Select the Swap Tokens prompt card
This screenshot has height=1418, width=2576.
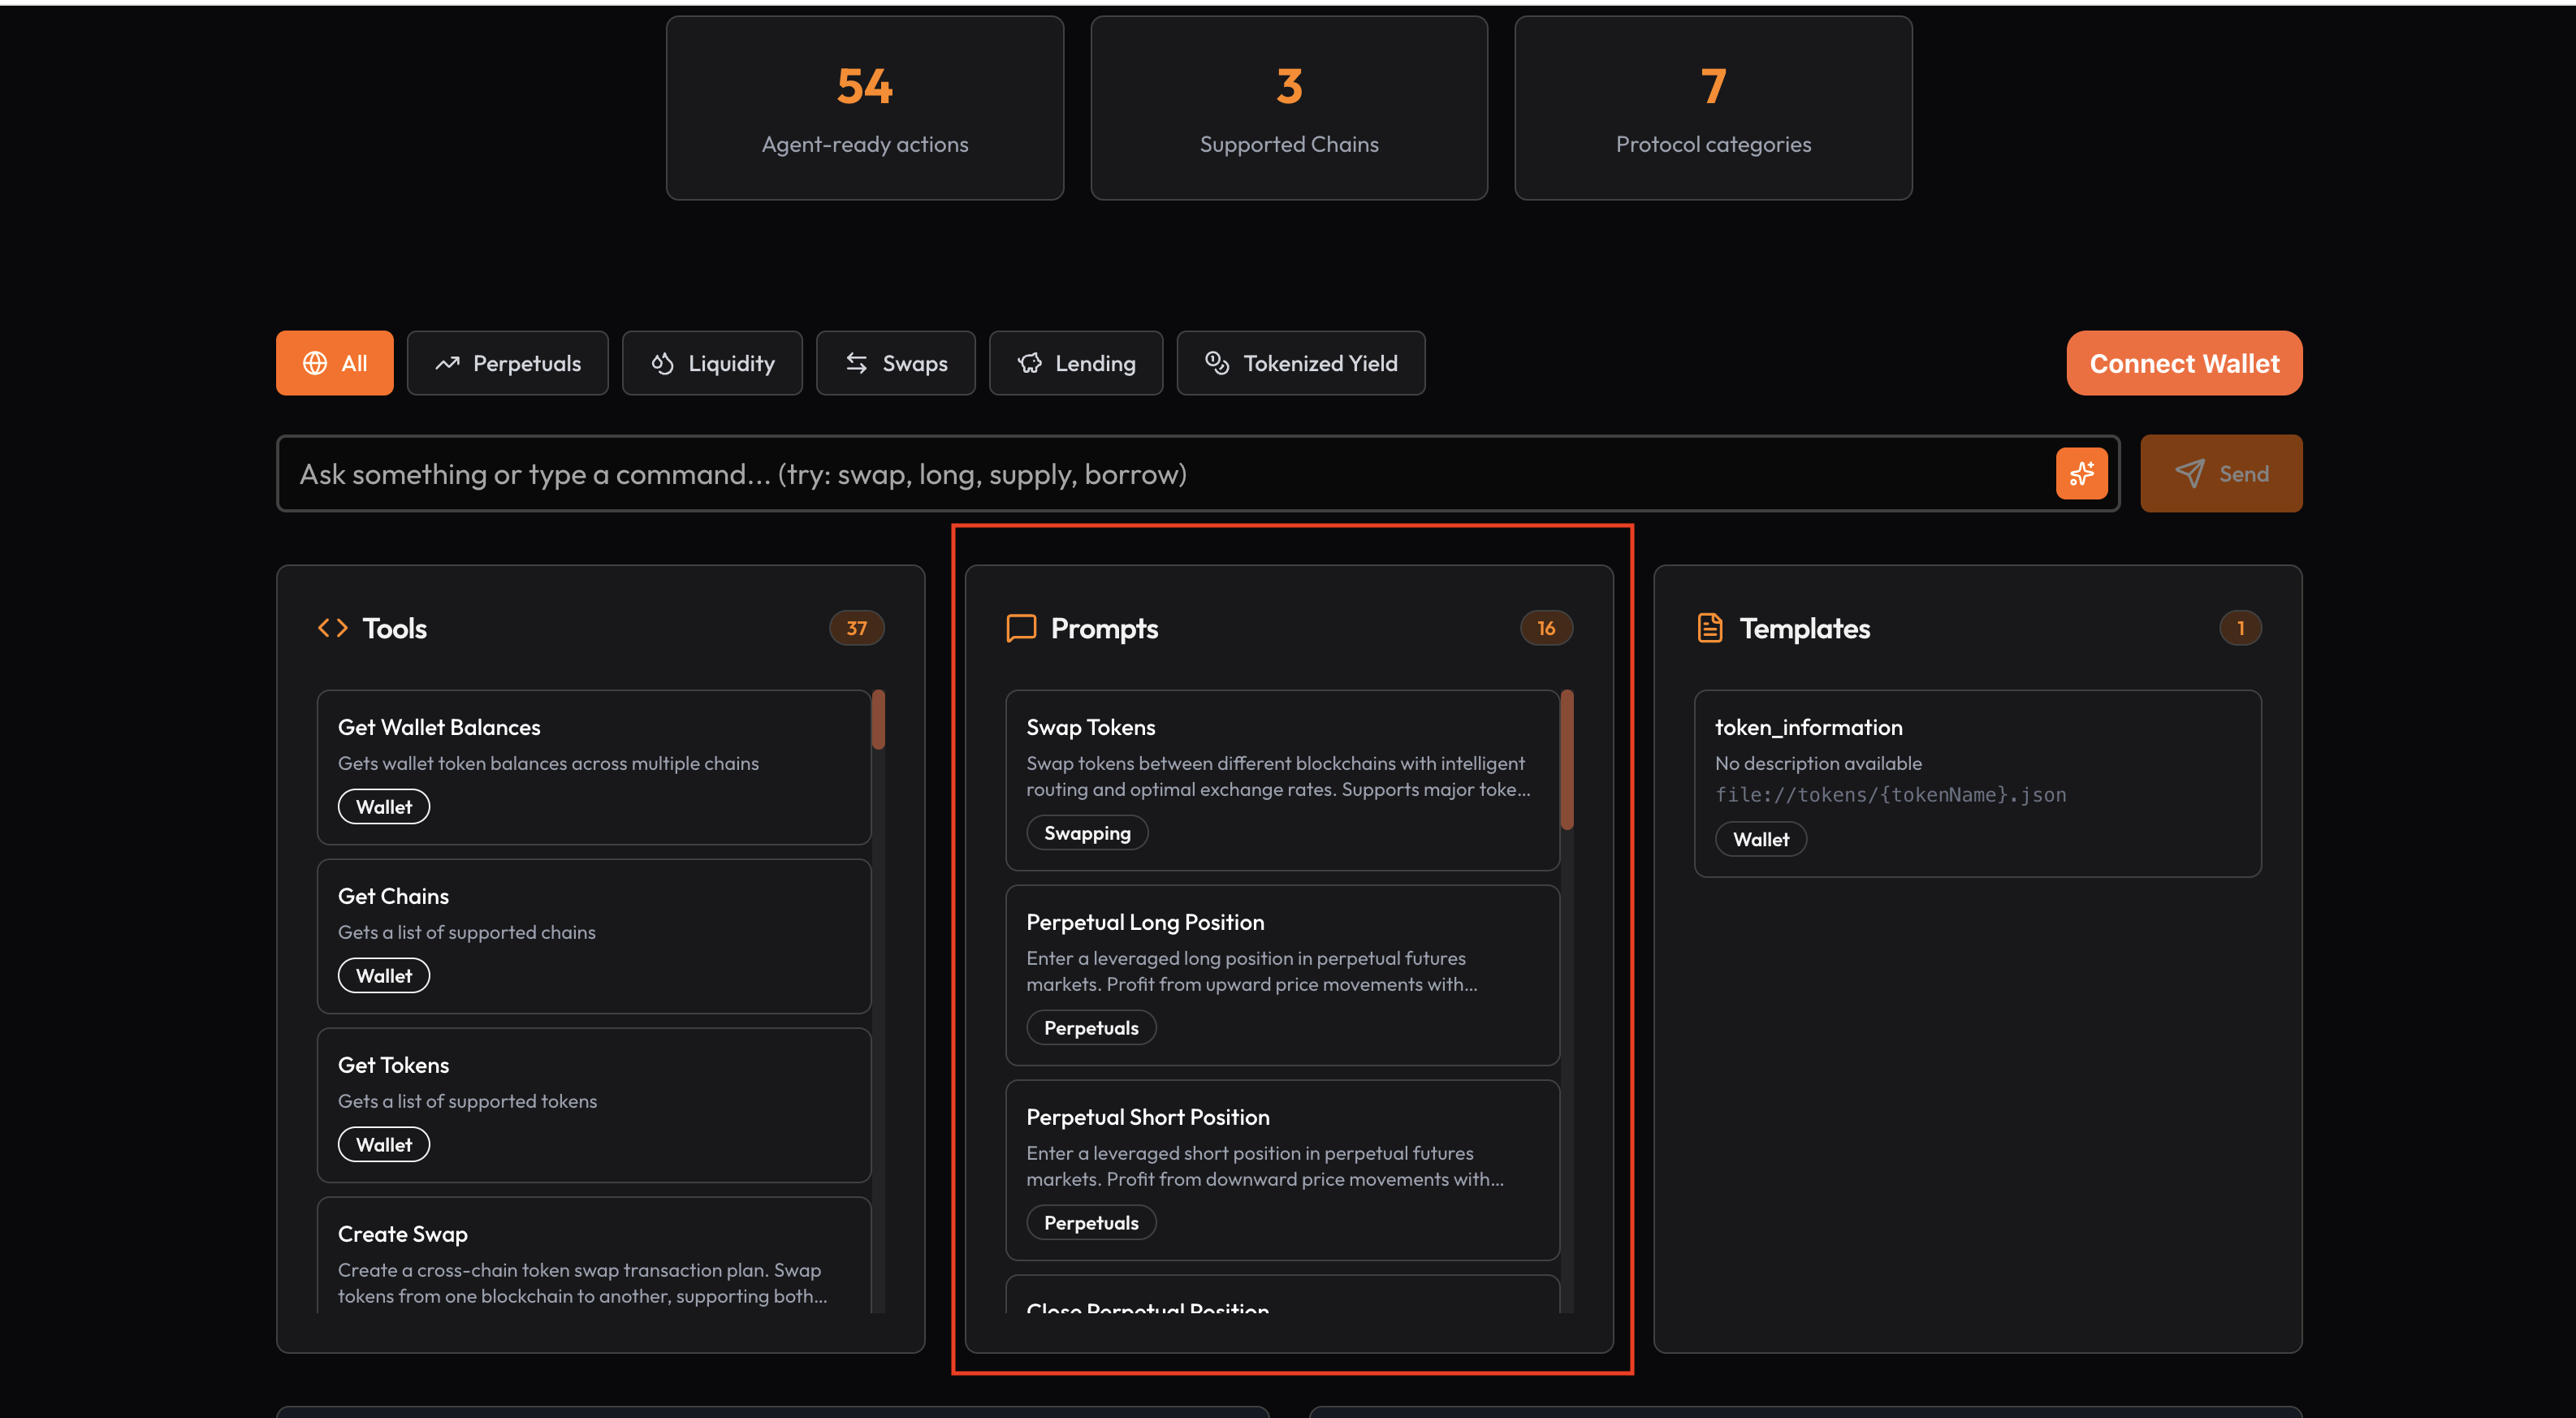pos(1283,780)
